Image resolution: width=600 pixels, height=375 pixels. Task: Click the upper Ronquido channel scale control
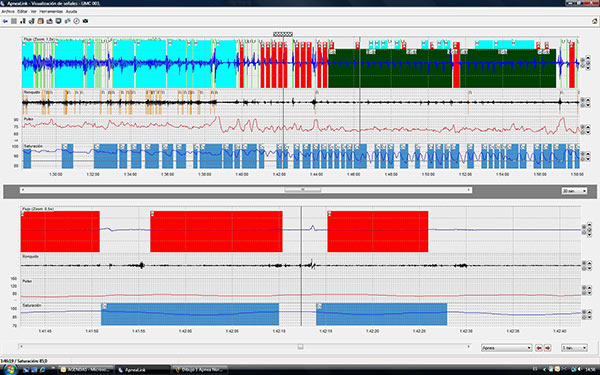[585, 102]
